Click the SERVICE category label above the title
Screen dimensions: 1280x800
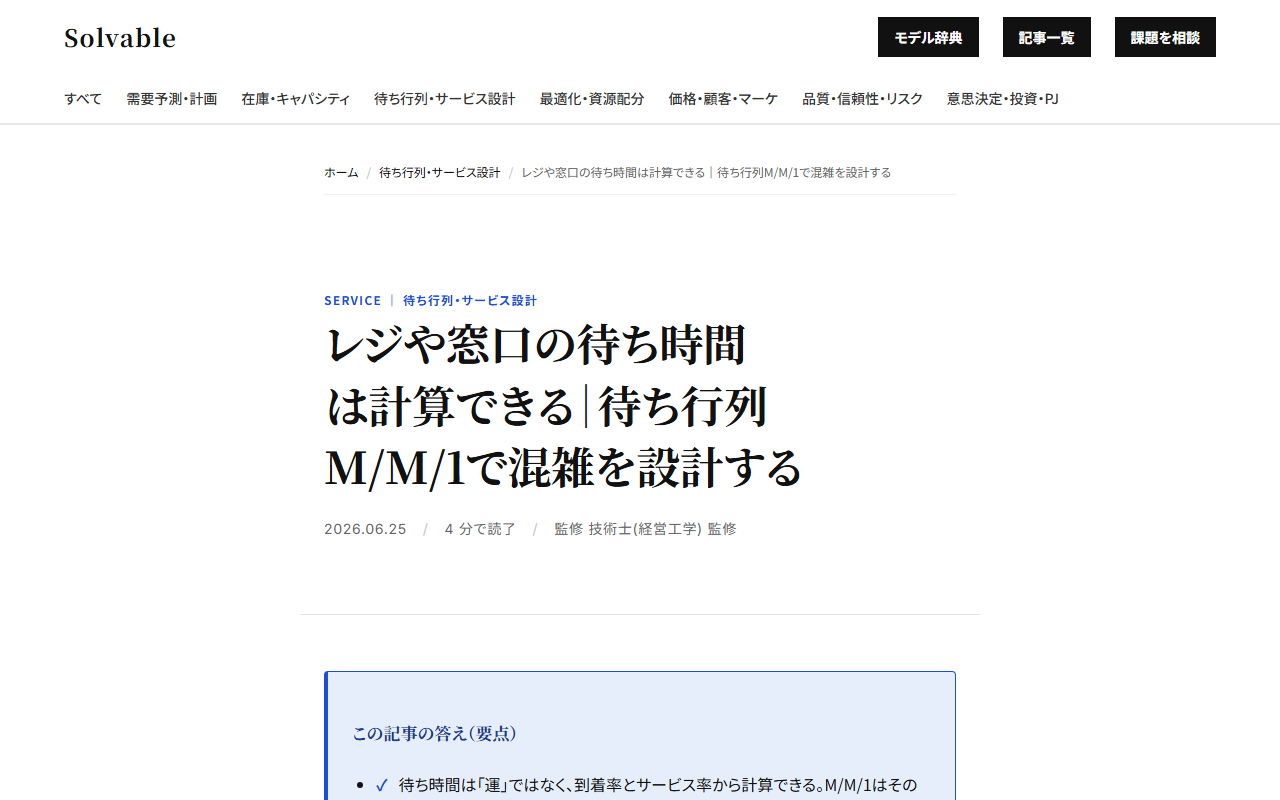pyautogui.click(x=353, y=300)
